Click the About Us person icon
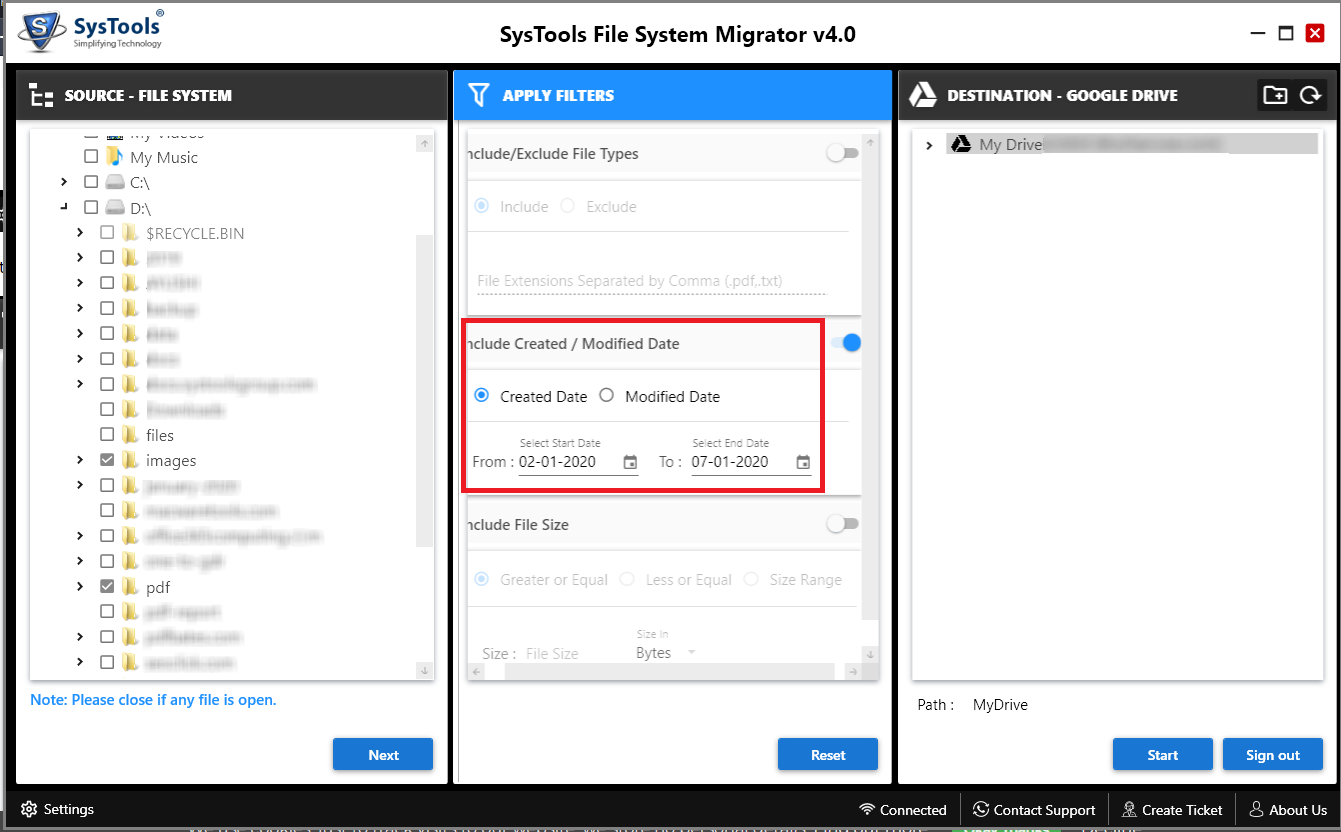The width and height of the screenshot is (1341, 832). point(1257,809)
